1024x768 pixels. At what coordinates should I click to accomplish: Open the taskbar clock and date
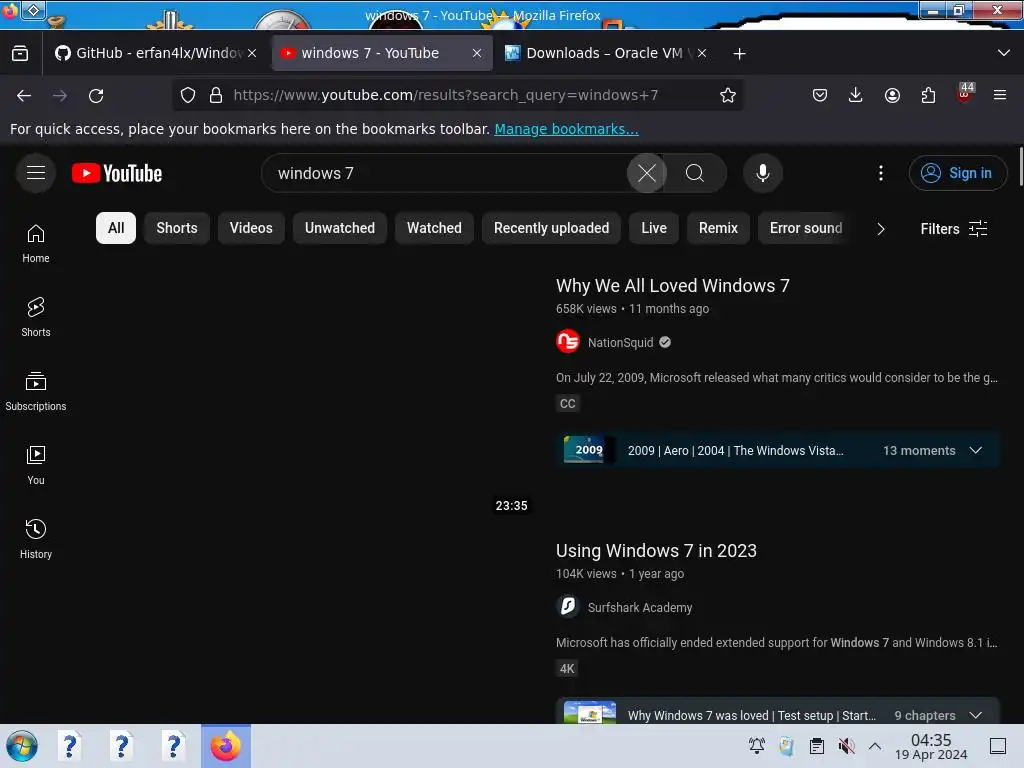931,746
